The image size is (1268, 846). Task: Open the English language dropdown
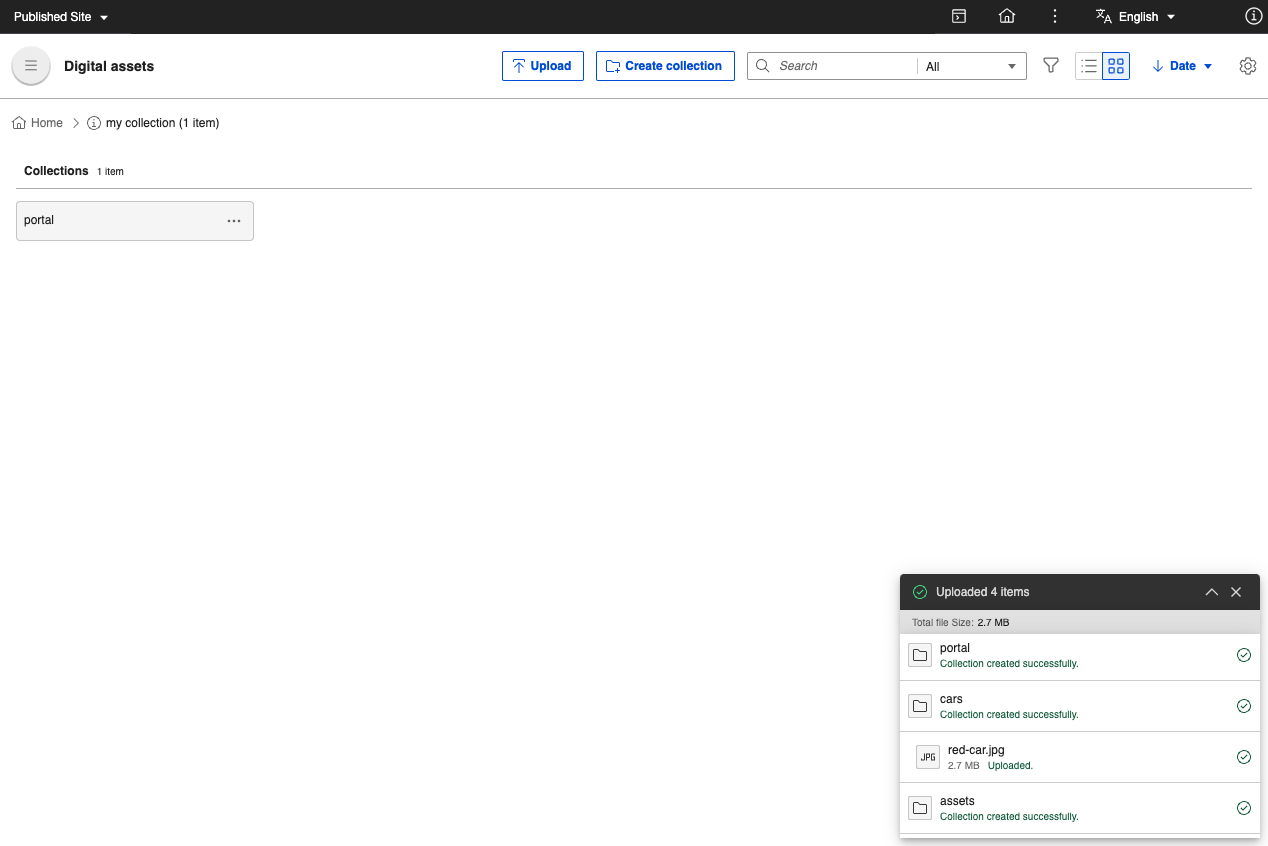point(1136,16)
